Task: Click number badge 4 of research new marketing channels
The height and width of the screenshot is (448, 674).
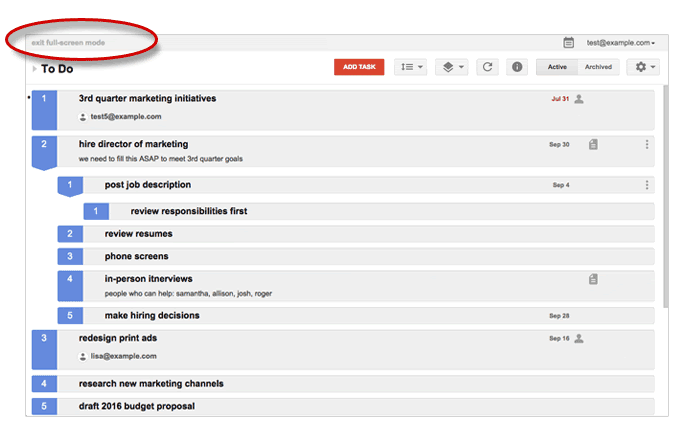Action: tap(44, 384)
